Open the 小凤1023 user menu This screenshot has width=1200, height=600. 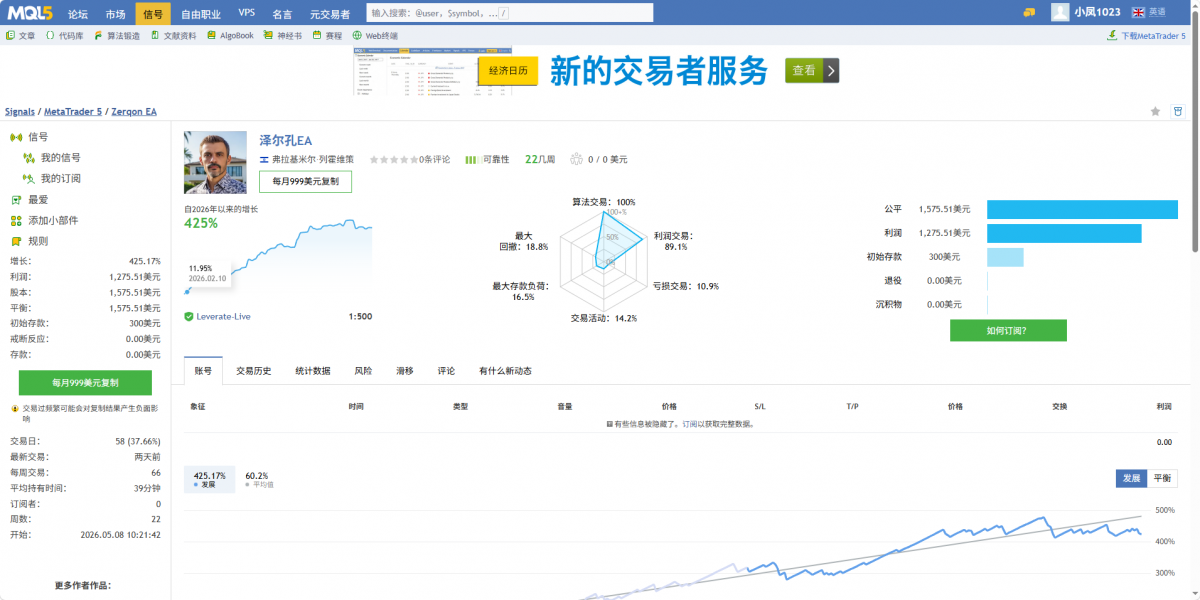(1097, 12)
